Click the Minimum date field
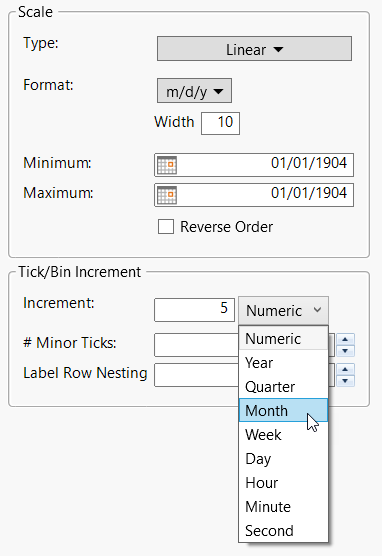 [x=254, y=165]
